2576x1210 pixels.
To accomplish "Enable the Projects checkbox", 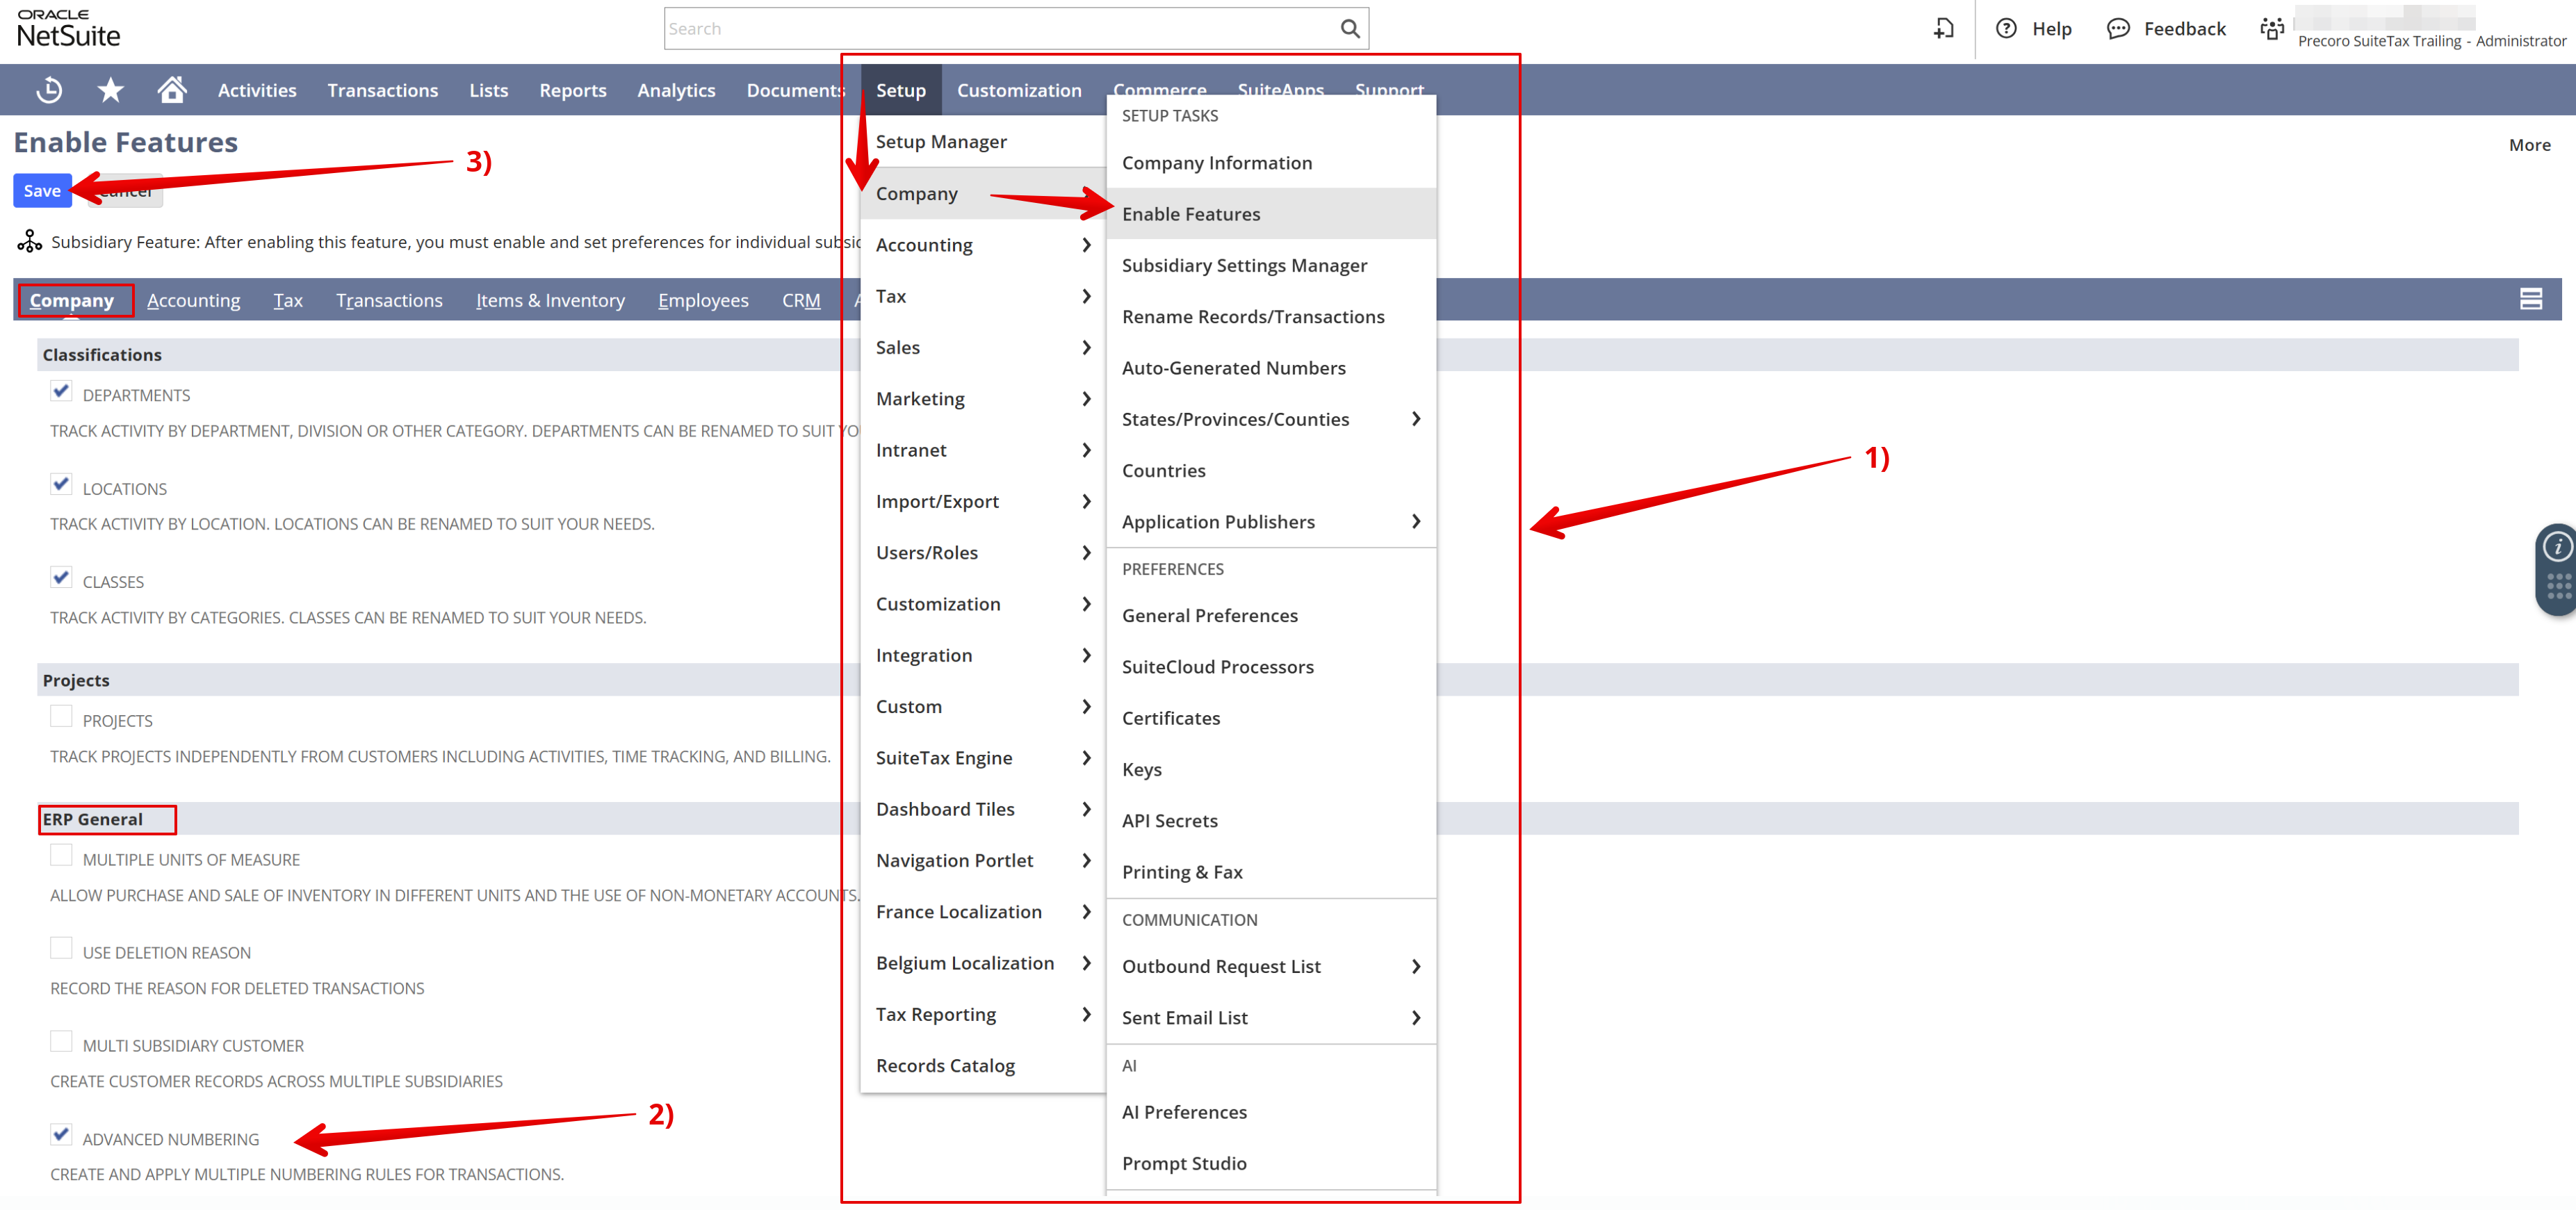I will click(61, 717).
